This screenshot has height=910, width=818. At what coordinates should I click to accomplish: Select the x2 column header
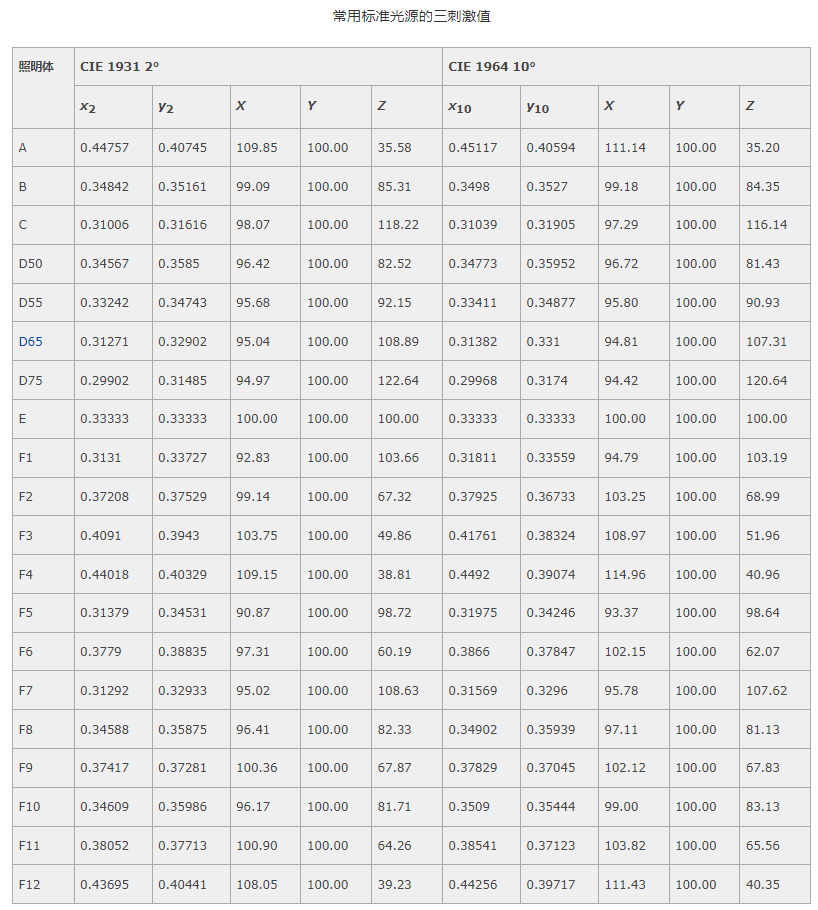pyautogui.click(x=91, y=106)
